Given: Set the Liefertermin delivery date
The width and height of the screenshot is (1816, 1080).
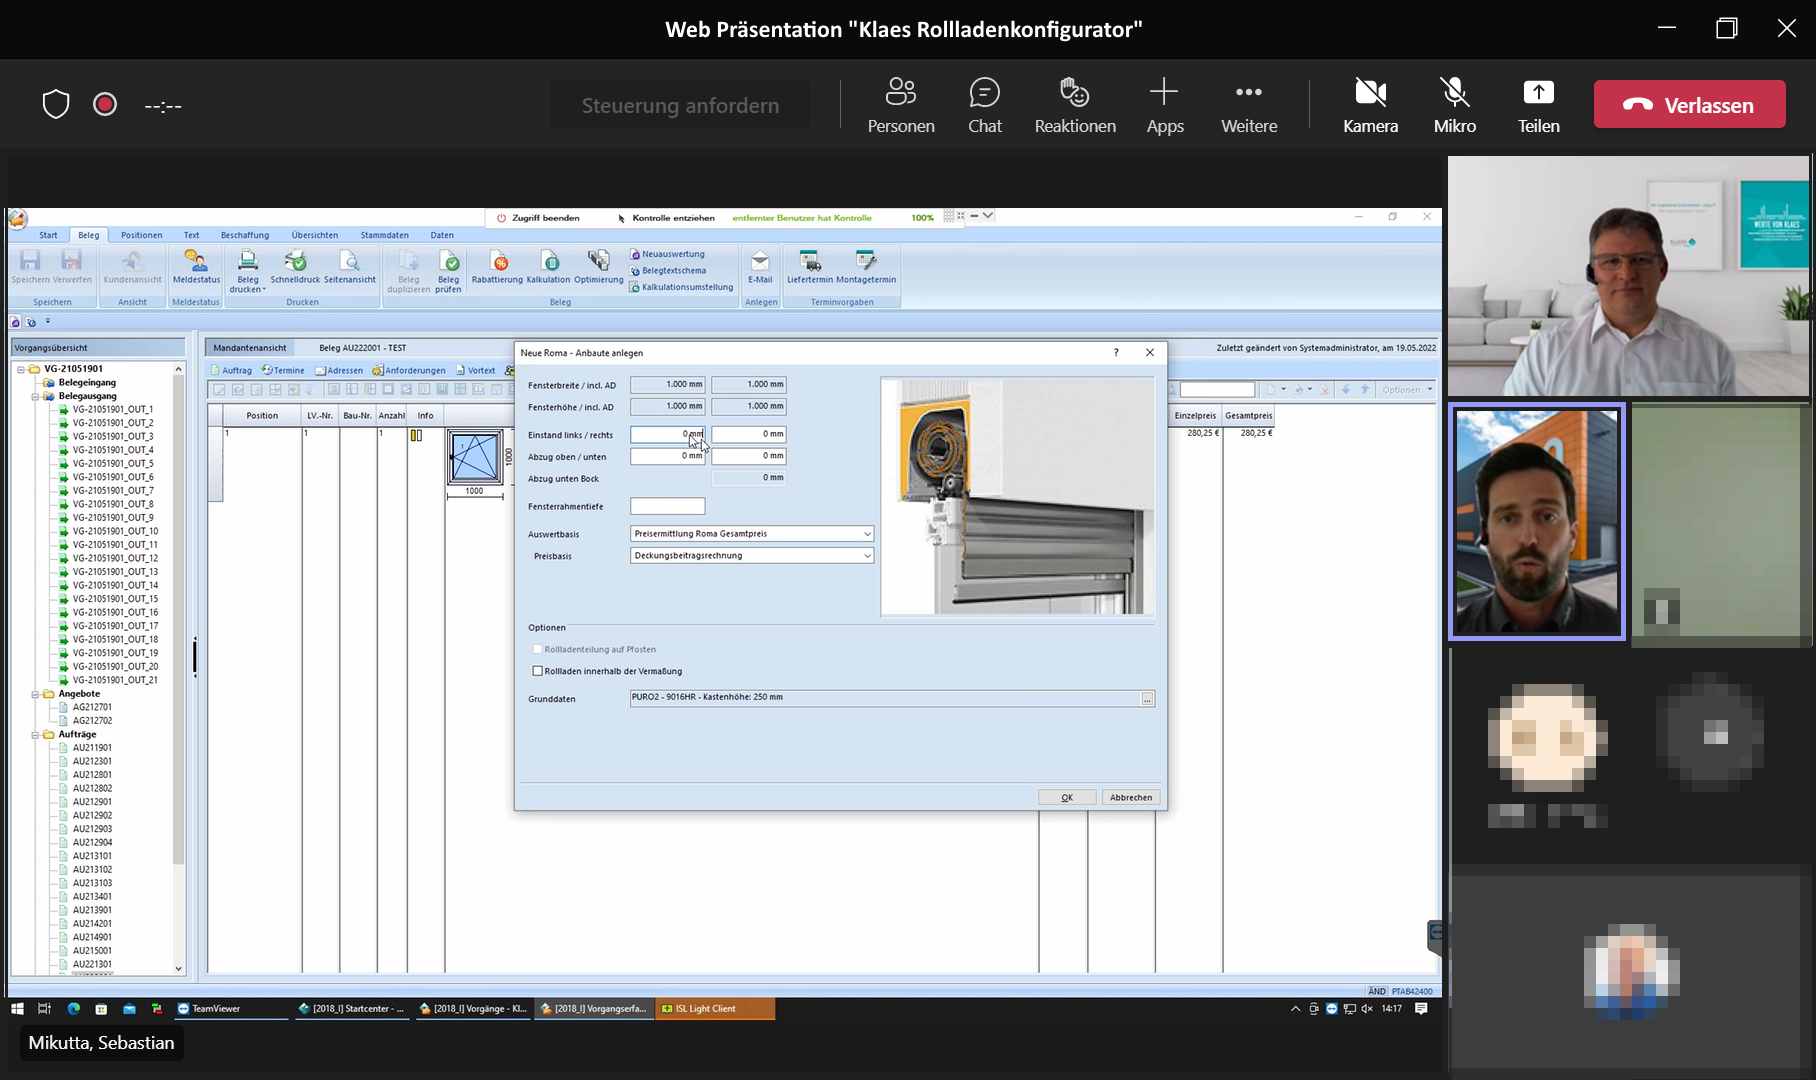Looking at the screenshot, I should click(x=810, y=268).
